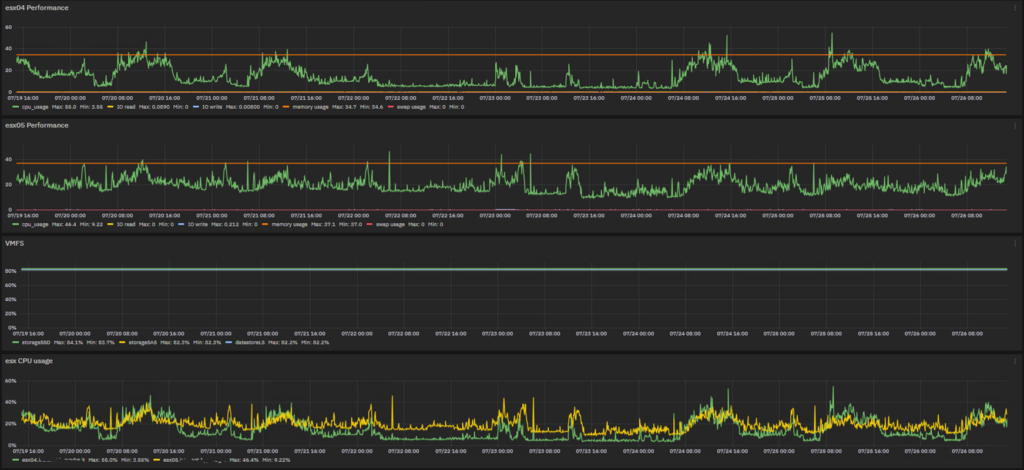Toggle esx05 host series in esx CPU usage legend

[195, 461]
